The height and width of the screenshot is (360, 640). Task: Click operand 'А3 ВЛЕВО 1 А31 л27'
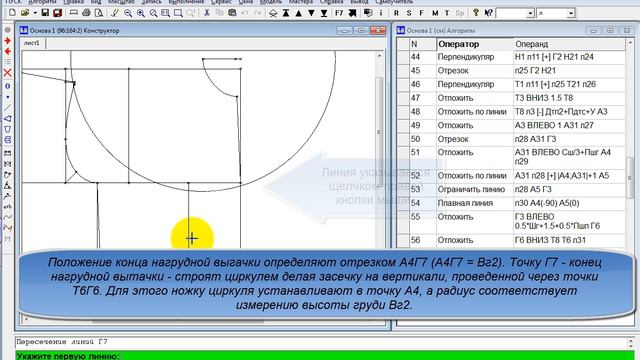[554, 125]
